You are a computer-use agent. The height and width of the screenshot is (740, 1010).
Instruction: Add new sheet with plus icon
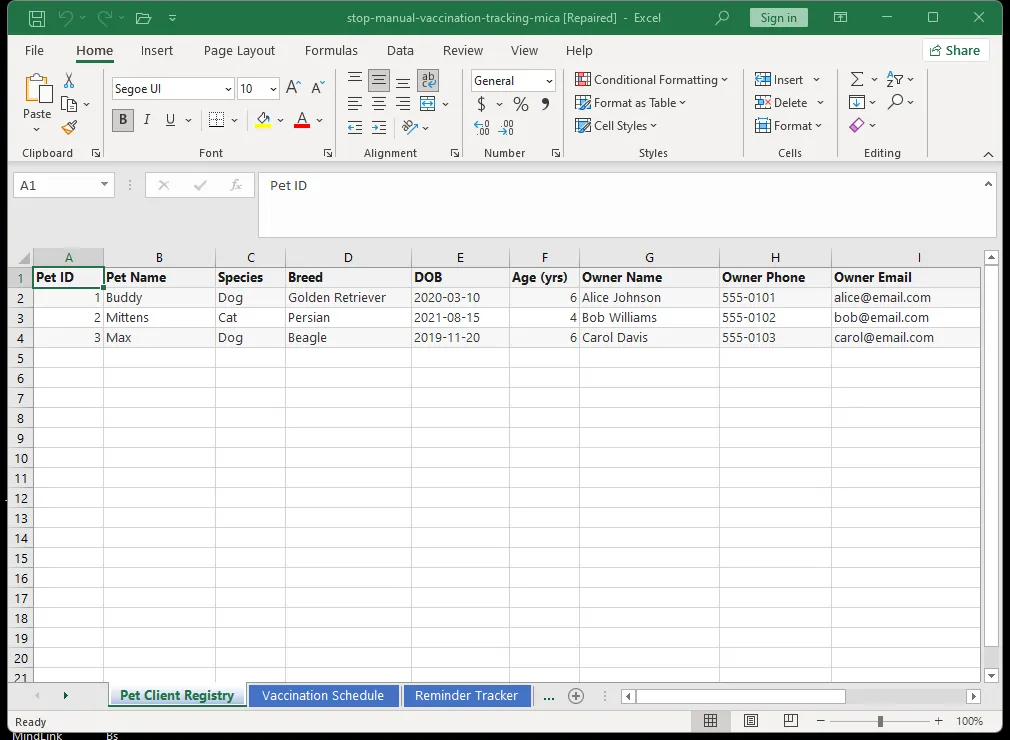point(576,696)
